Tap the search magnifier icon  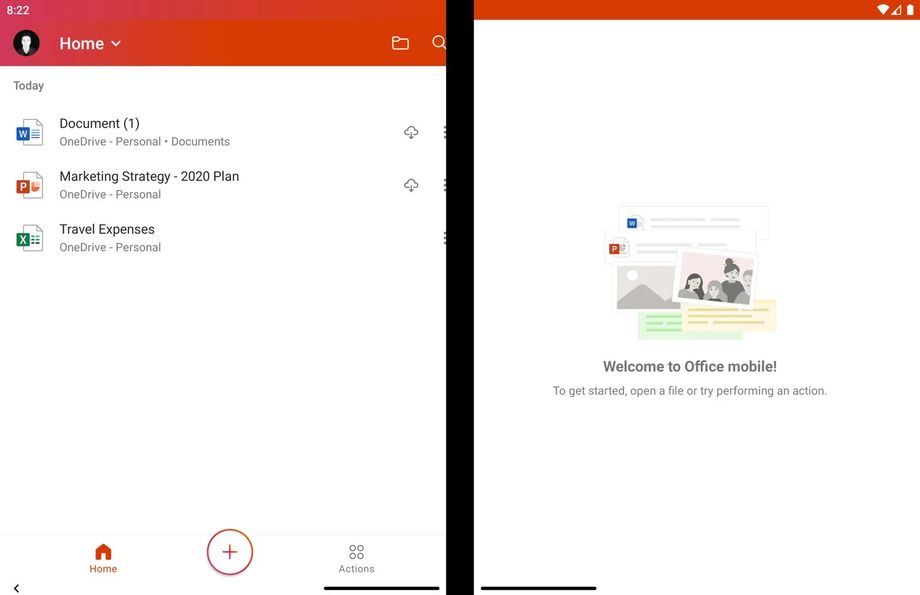438,43
